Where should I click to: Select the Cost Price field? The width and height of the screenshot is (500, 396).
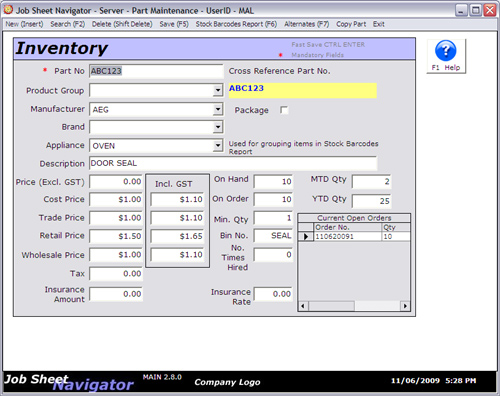pos(116,200)
